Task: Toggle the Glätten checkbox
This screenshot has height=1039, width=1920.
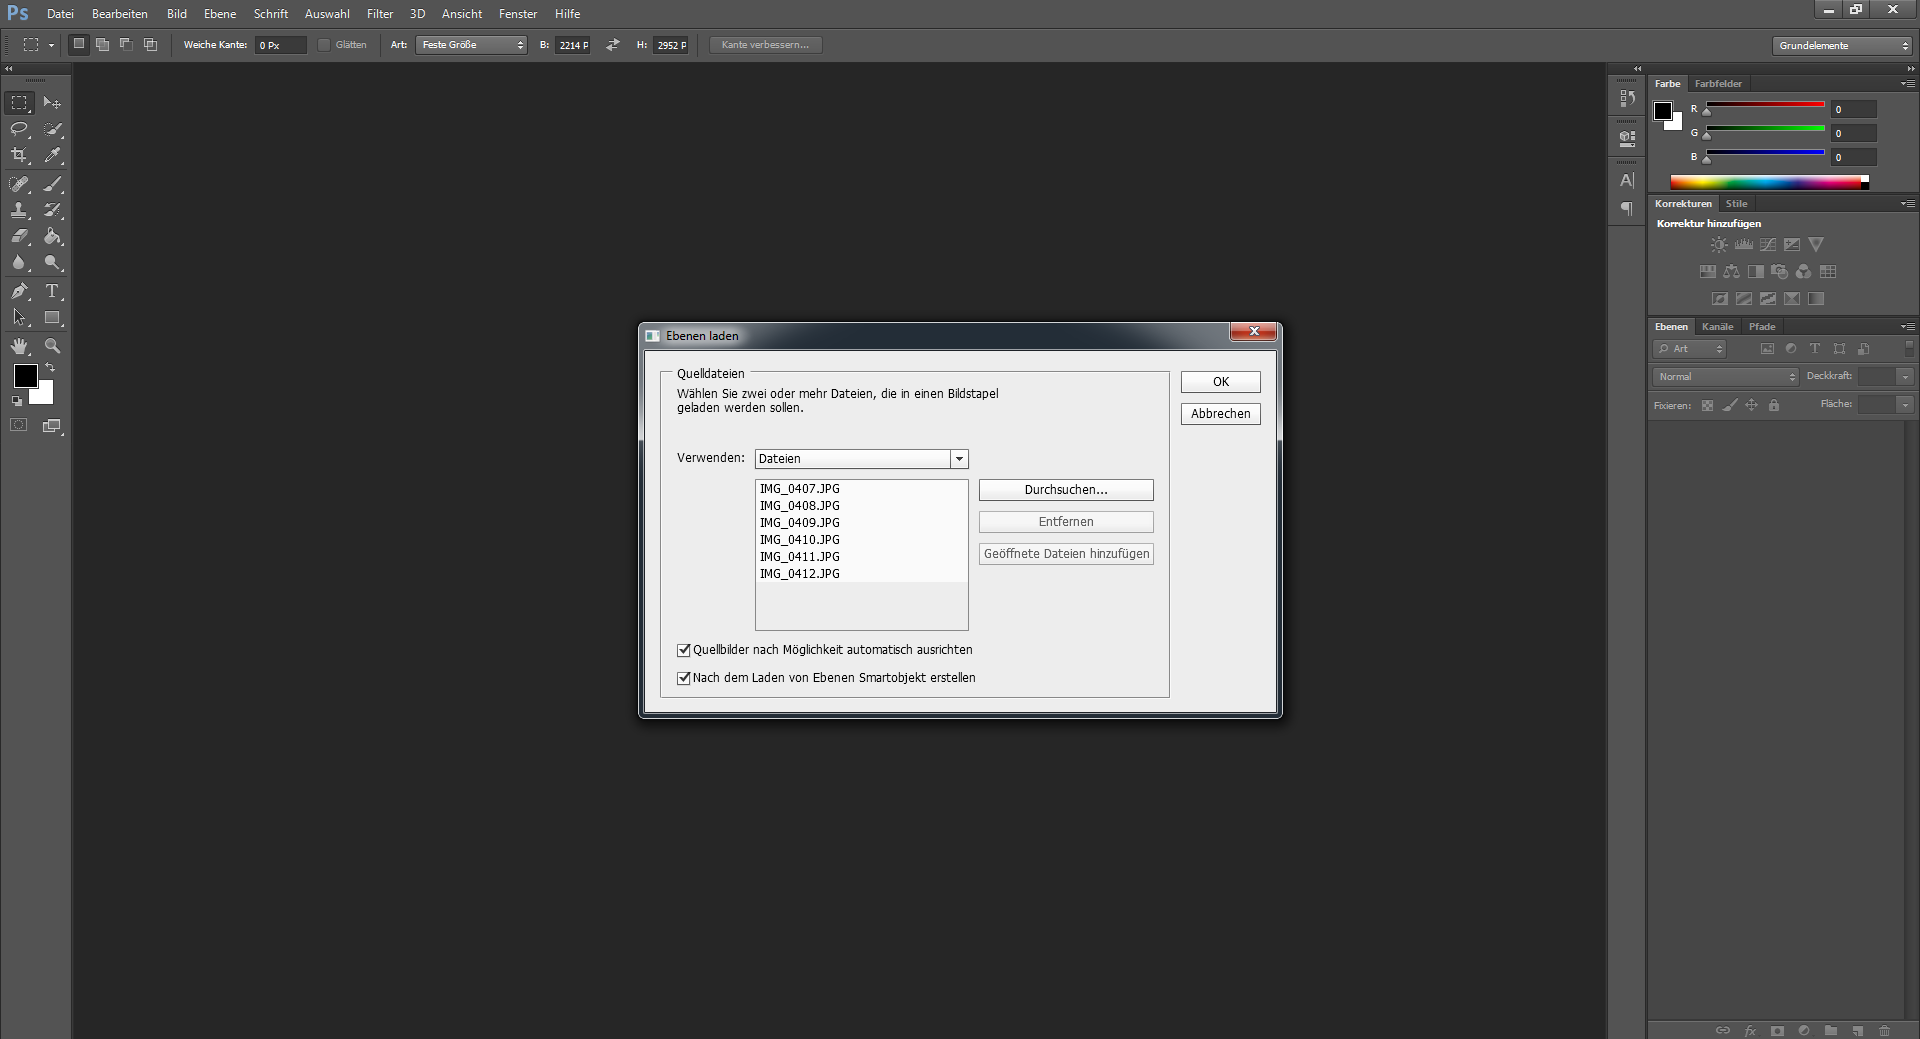Action: pos(324,45)
